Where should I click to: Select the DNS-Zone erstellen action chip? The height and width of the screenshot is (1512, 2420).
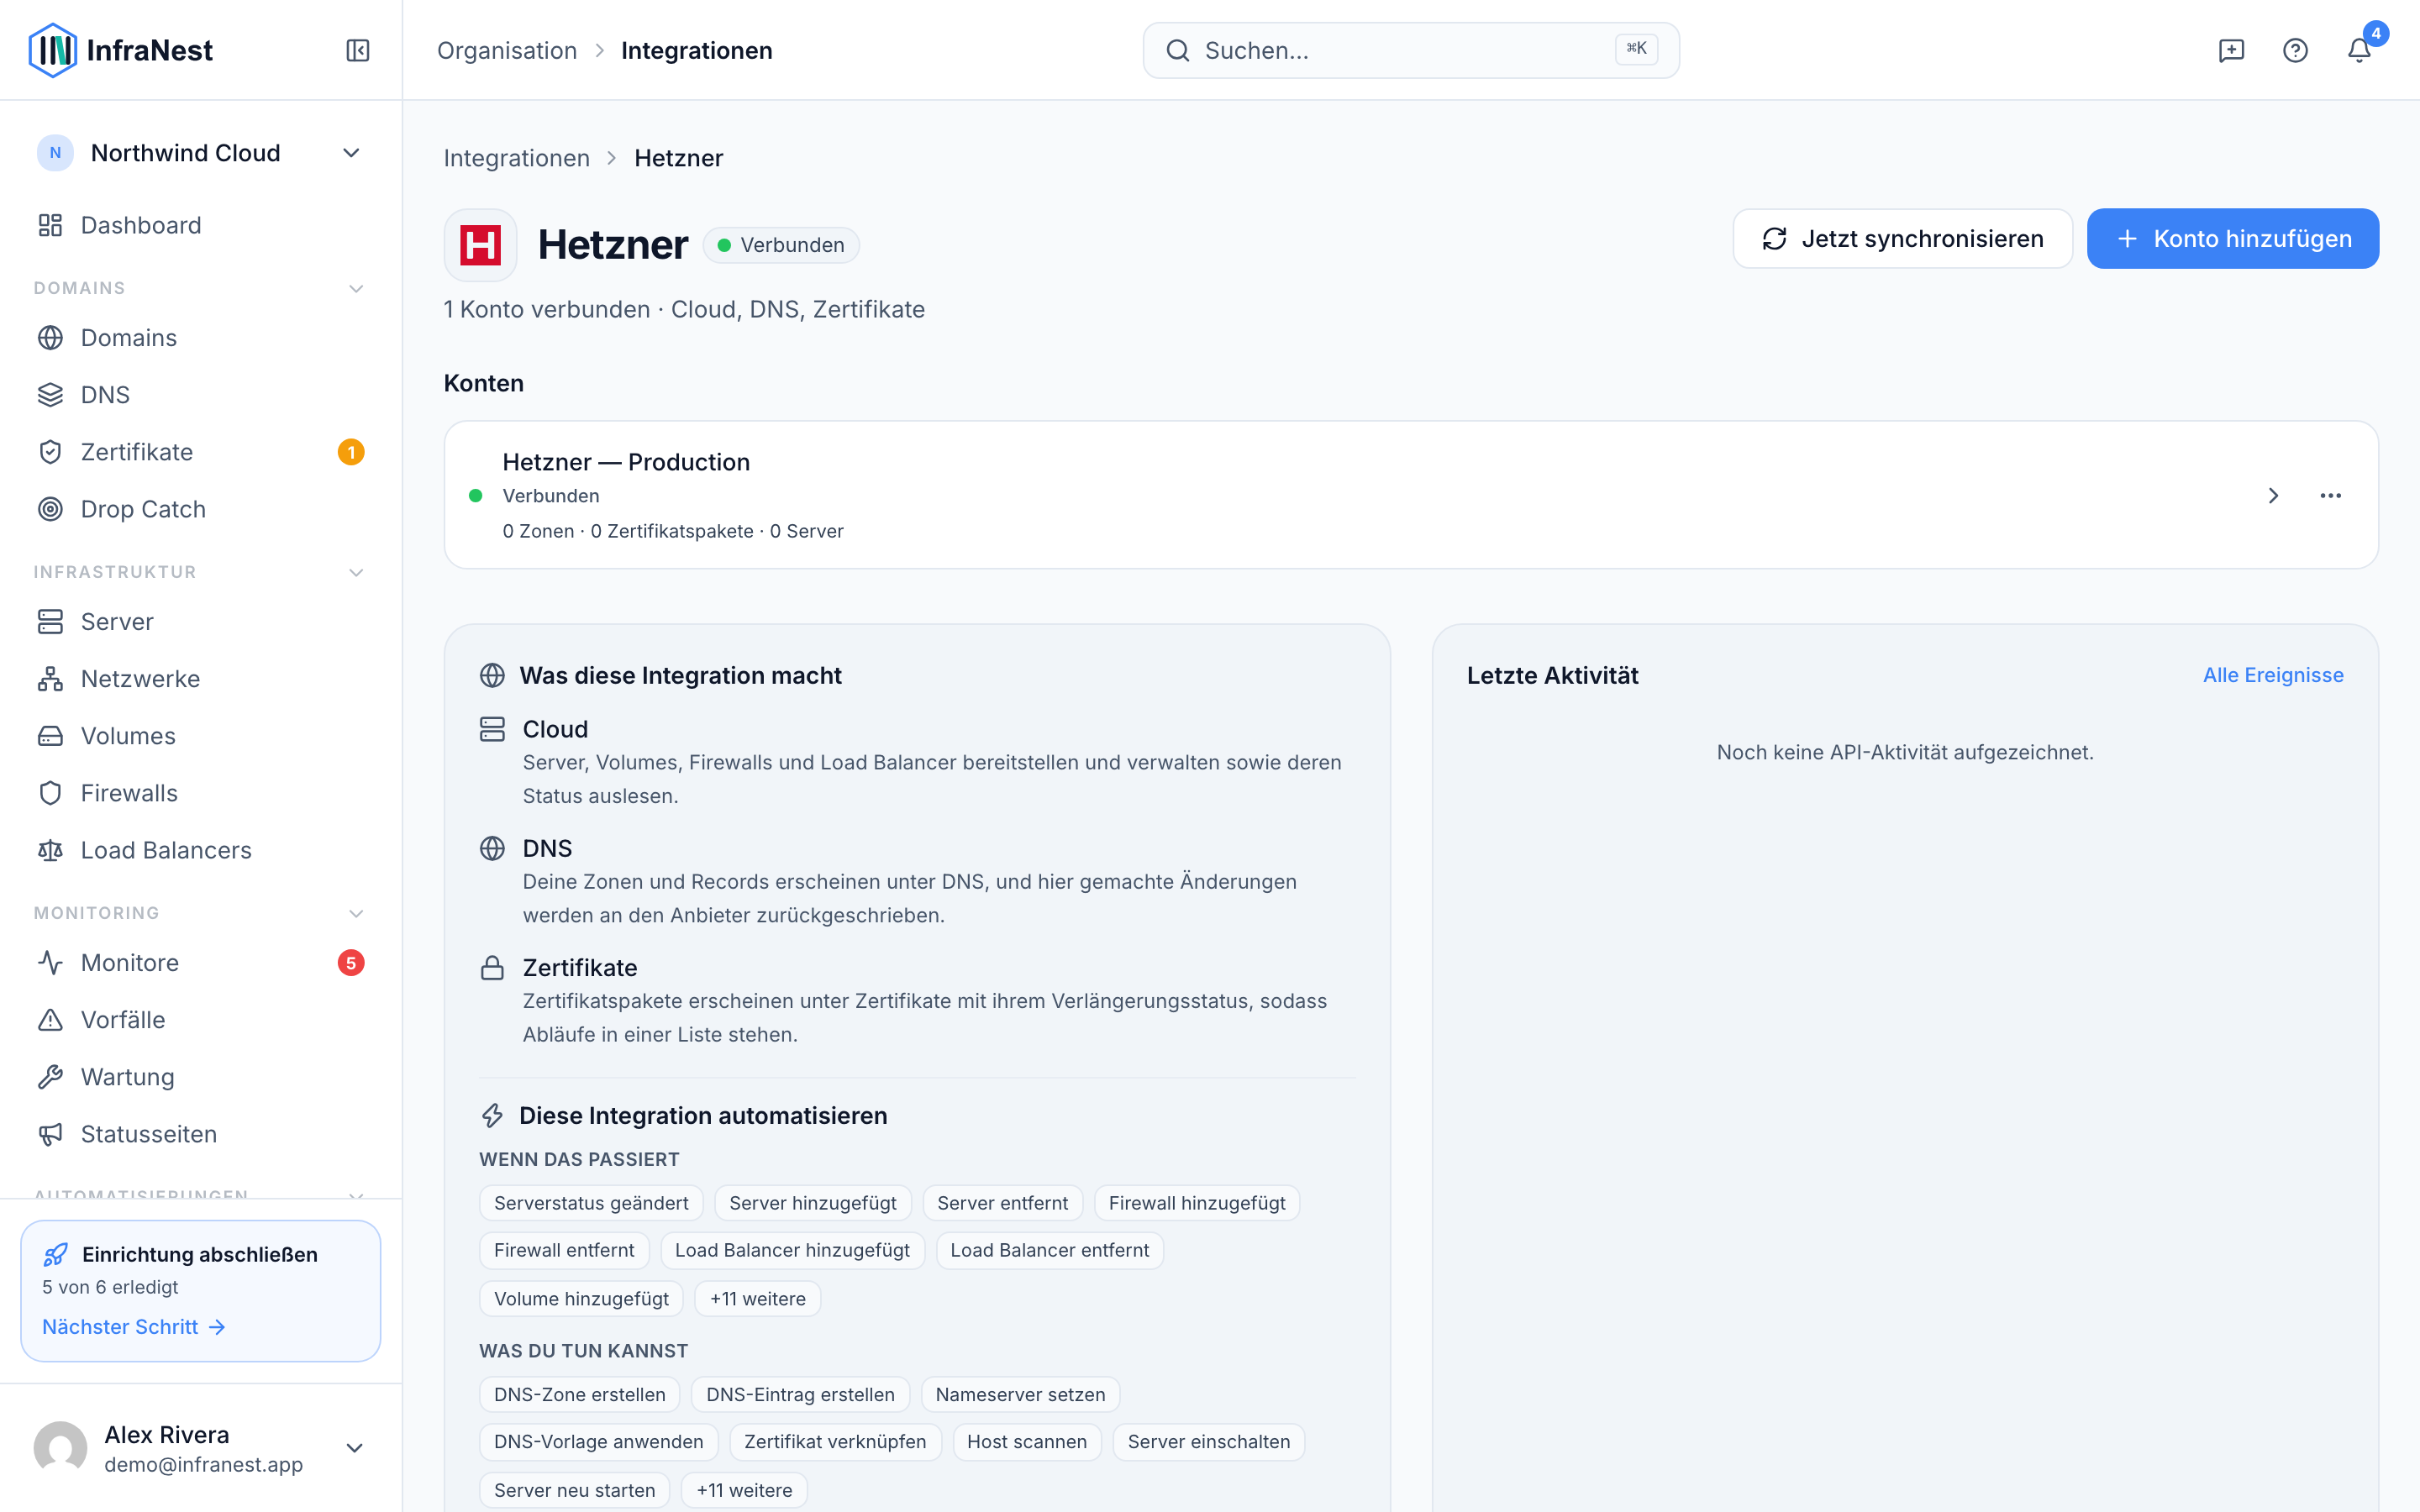click(x=580, y=1394)
